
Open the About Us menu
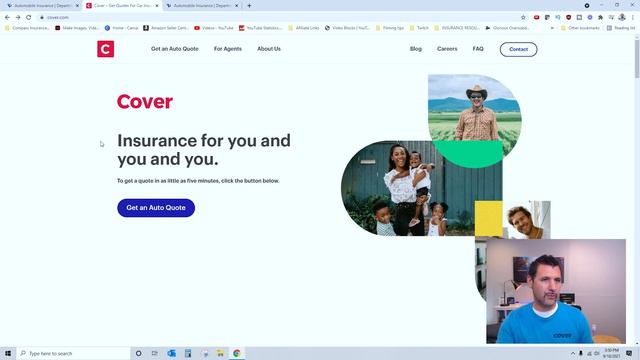269,49
